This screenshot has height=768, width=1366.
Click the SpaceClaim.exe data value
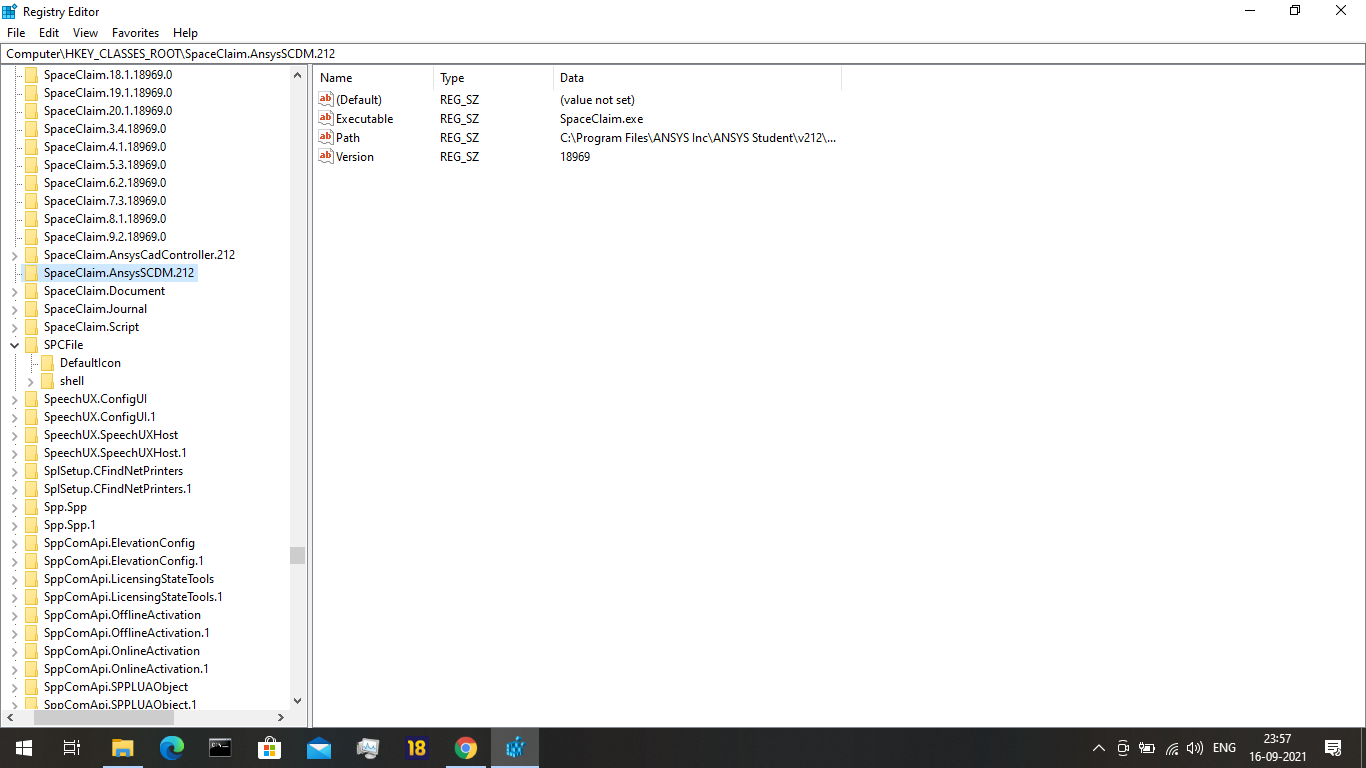click(x=601, y=119)
